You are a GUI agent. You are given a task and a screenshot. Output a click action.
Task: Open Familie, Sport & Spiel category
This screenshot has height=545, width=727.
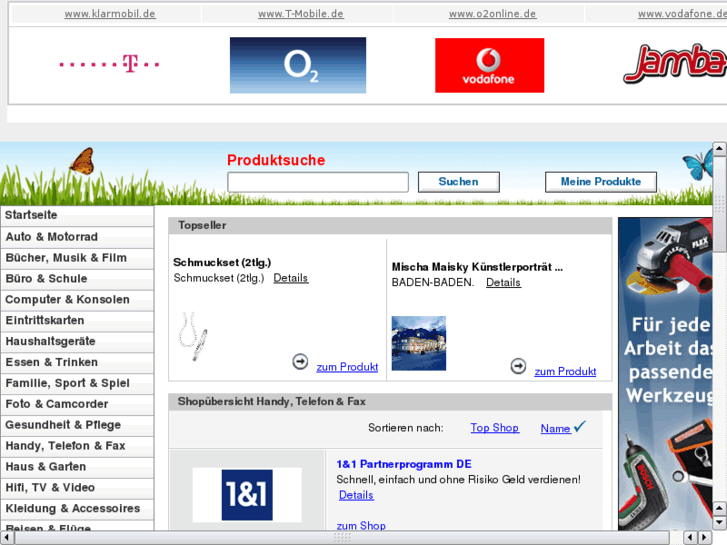tap(77, 383)
